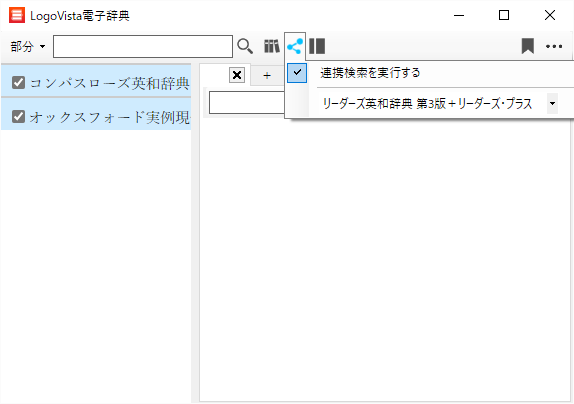574x404 pixels.
Task: Click the main search input field
Action: click(x=143, y=46)
